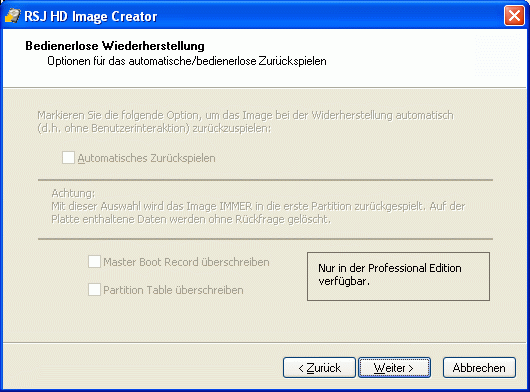
Task: Tick the Master Boot Record überschreiben checkbox
Action: (x=94, y=262)
